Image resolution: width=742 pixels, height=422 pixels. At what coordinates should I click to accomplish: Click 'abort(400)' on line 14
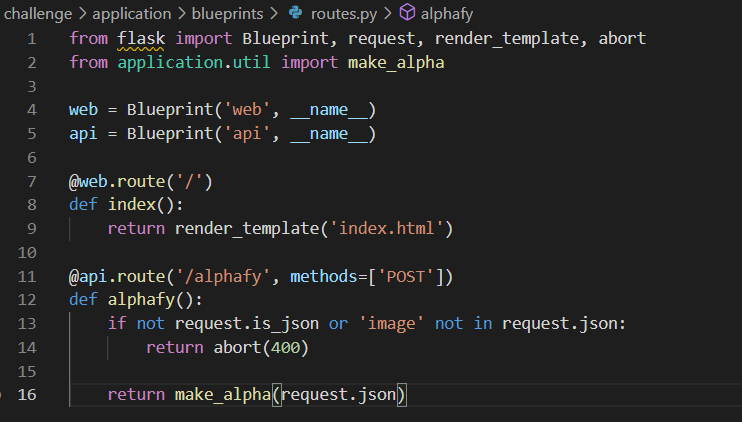(261, 348)
